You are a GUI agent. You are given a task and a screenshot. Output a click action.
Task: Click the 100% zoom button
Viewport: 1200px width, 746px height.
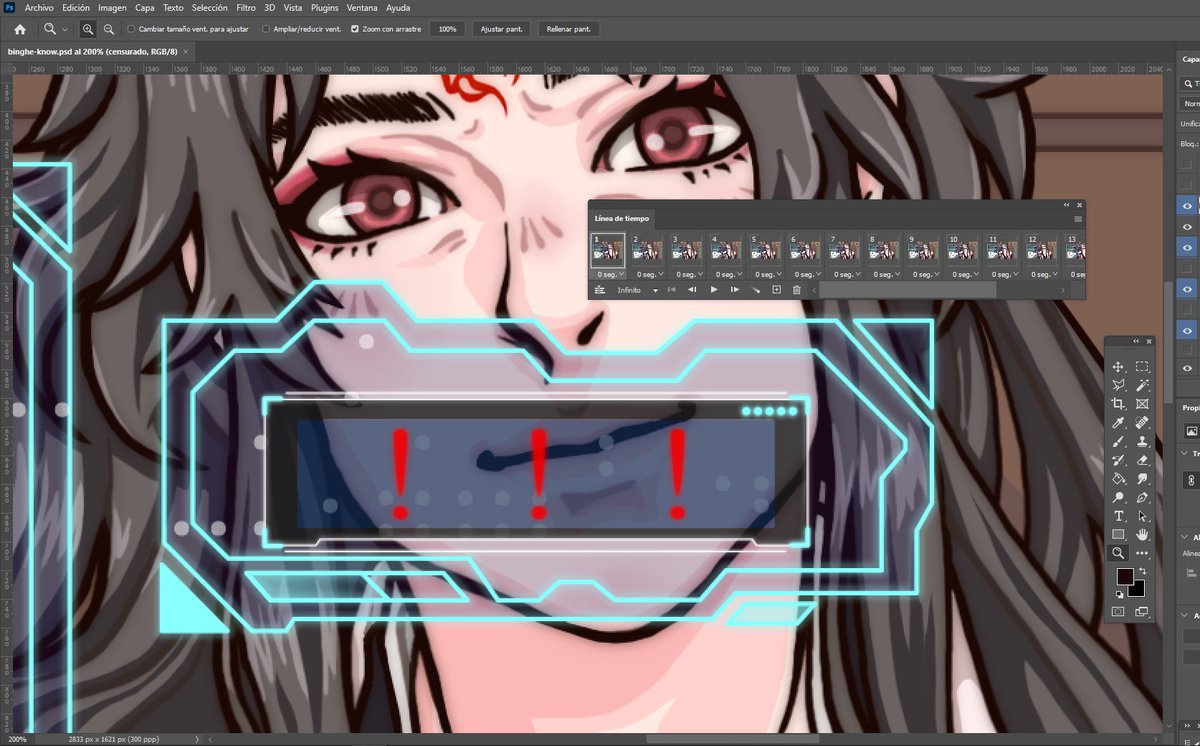pos(447,29)
